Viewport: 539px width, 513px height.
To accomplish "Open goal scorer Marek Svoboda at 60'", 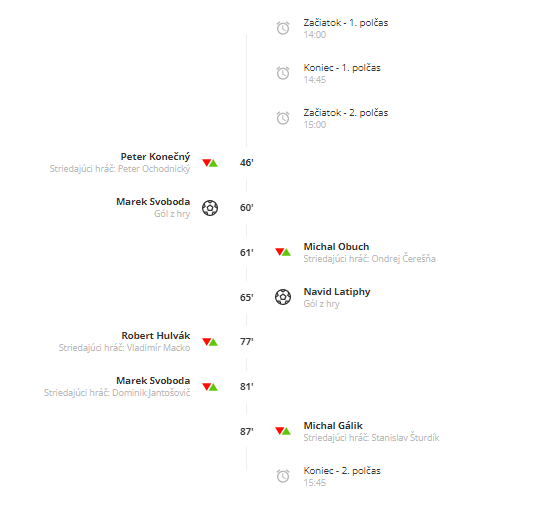I will [153, 201].
